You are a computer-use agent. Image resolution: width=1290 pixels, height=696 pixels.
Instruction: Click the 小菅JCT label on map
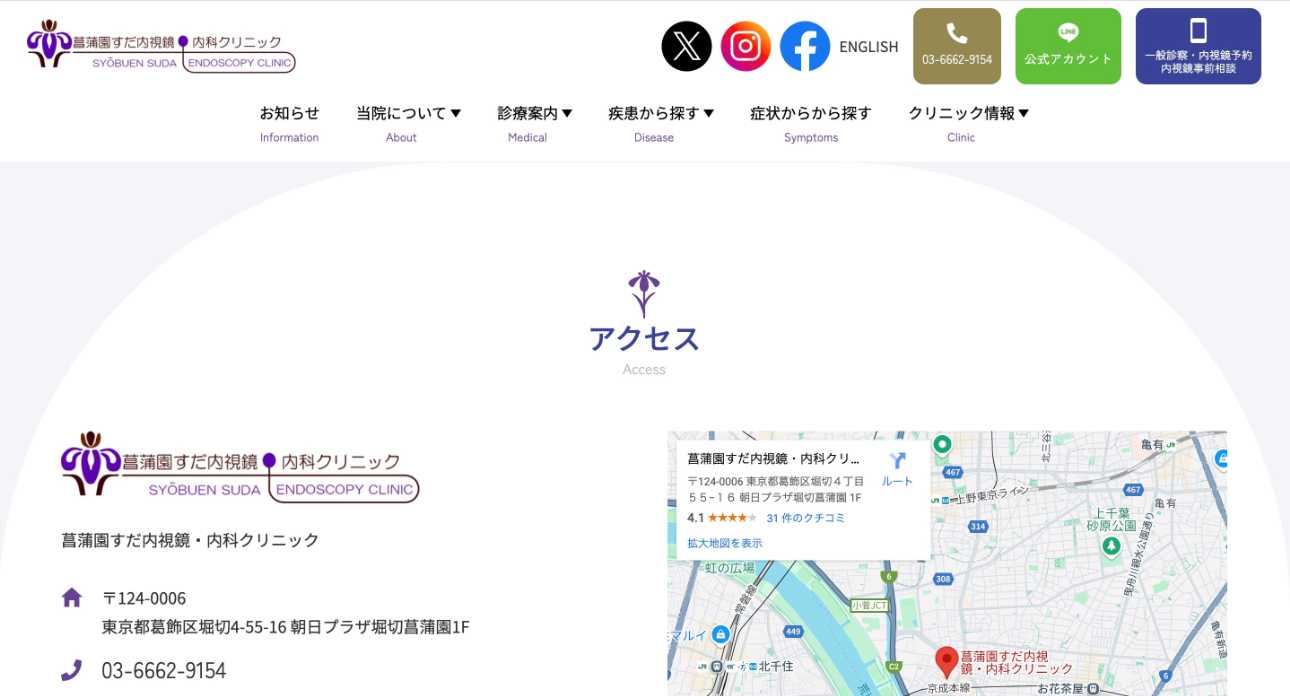tap(869, 606)
